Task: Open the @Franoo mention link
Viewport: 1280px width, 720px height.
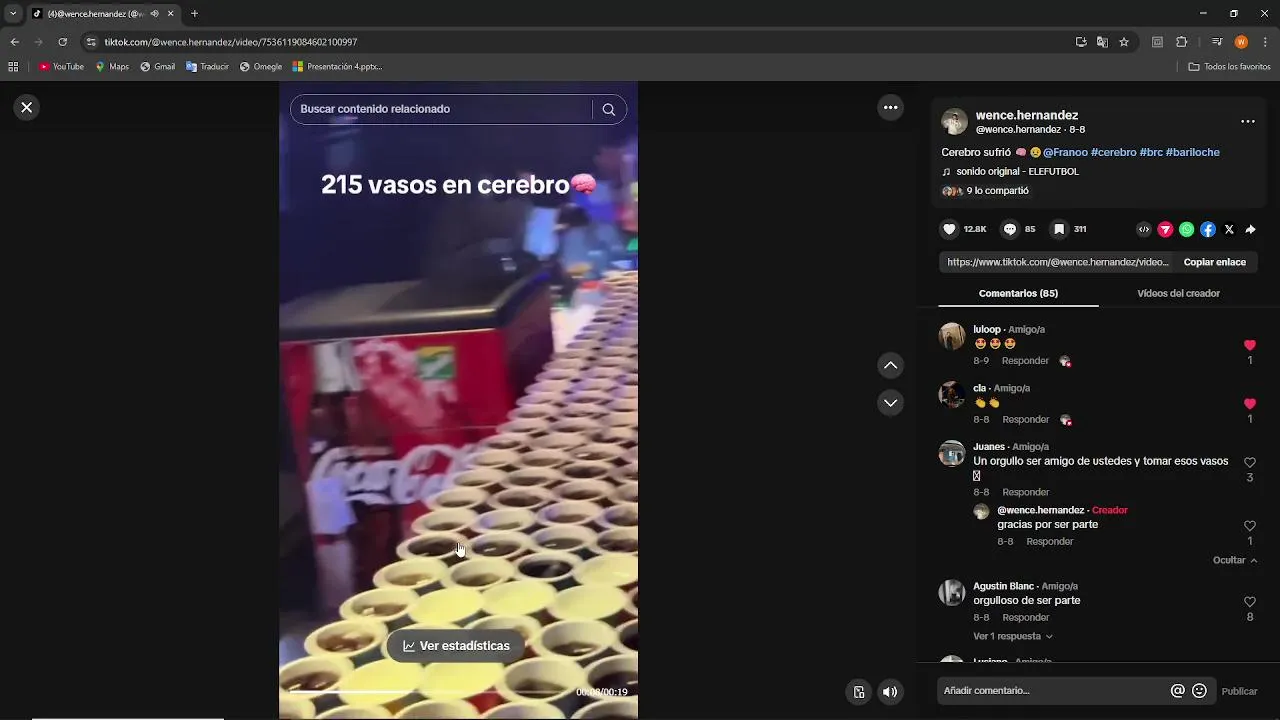Action: point(1065,152)
